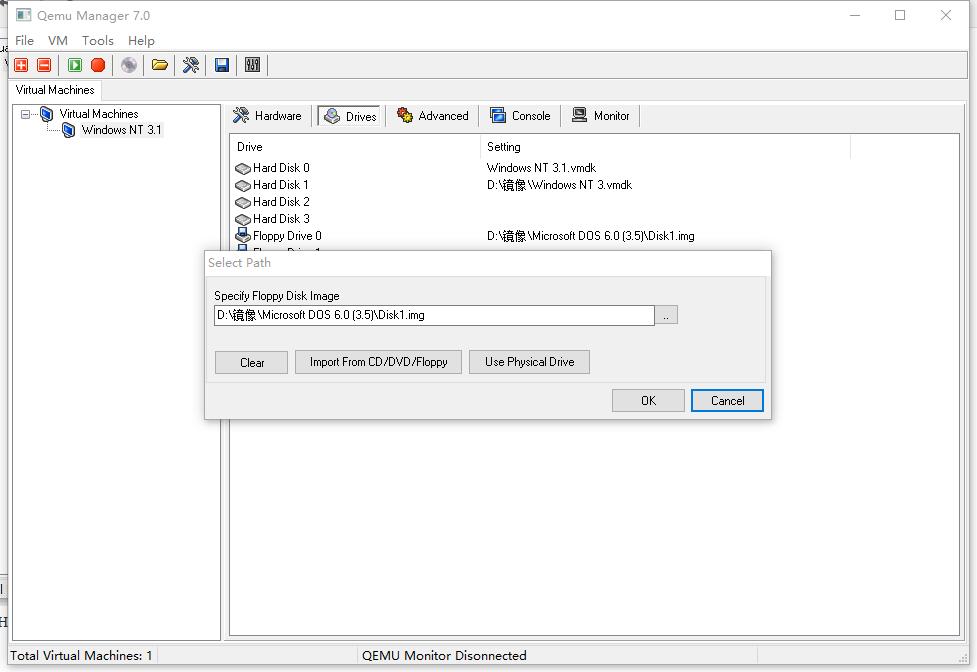Select the Floppy Drive 0 row label

287,236
